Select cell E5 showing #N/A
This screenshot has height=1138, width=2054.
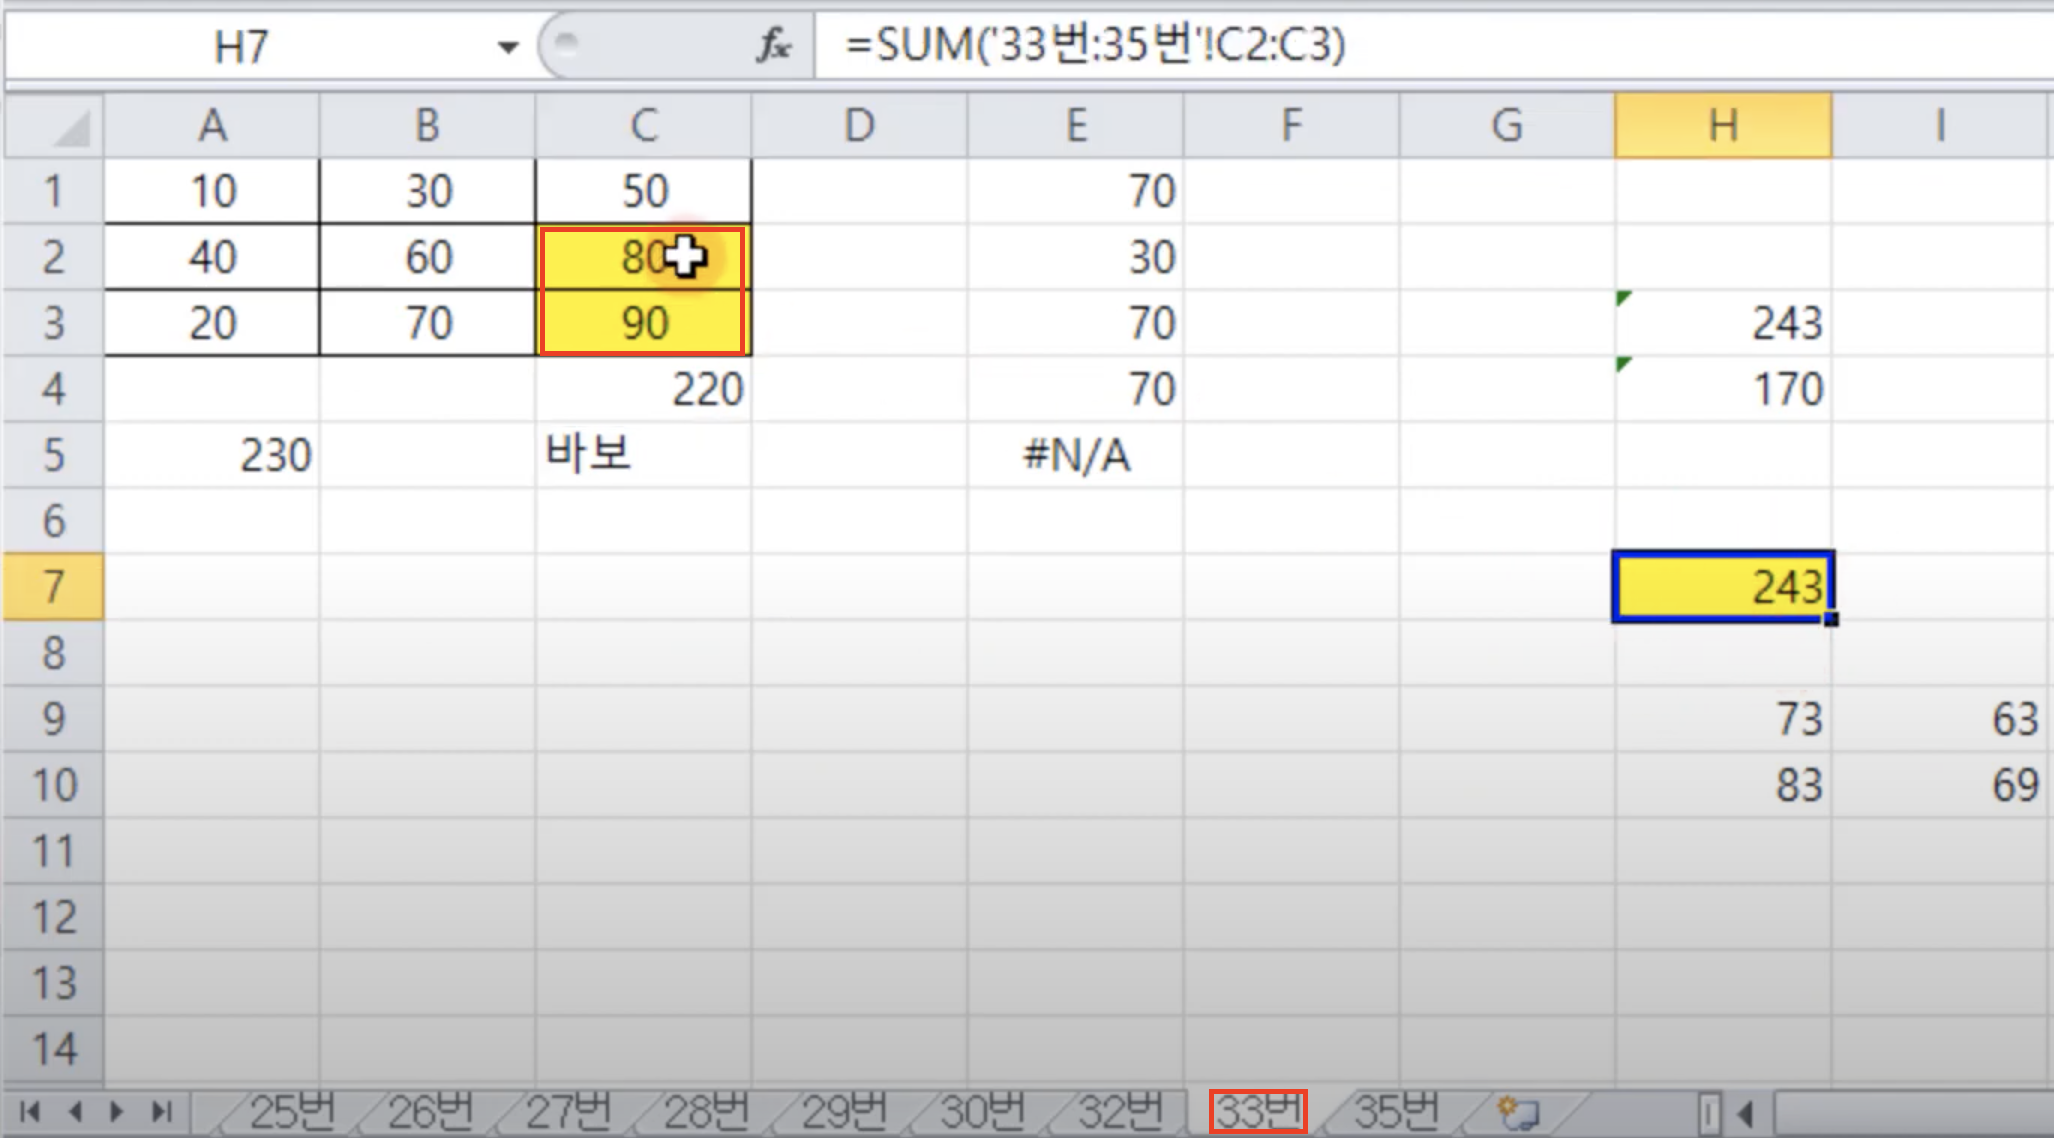[1075, 456]
